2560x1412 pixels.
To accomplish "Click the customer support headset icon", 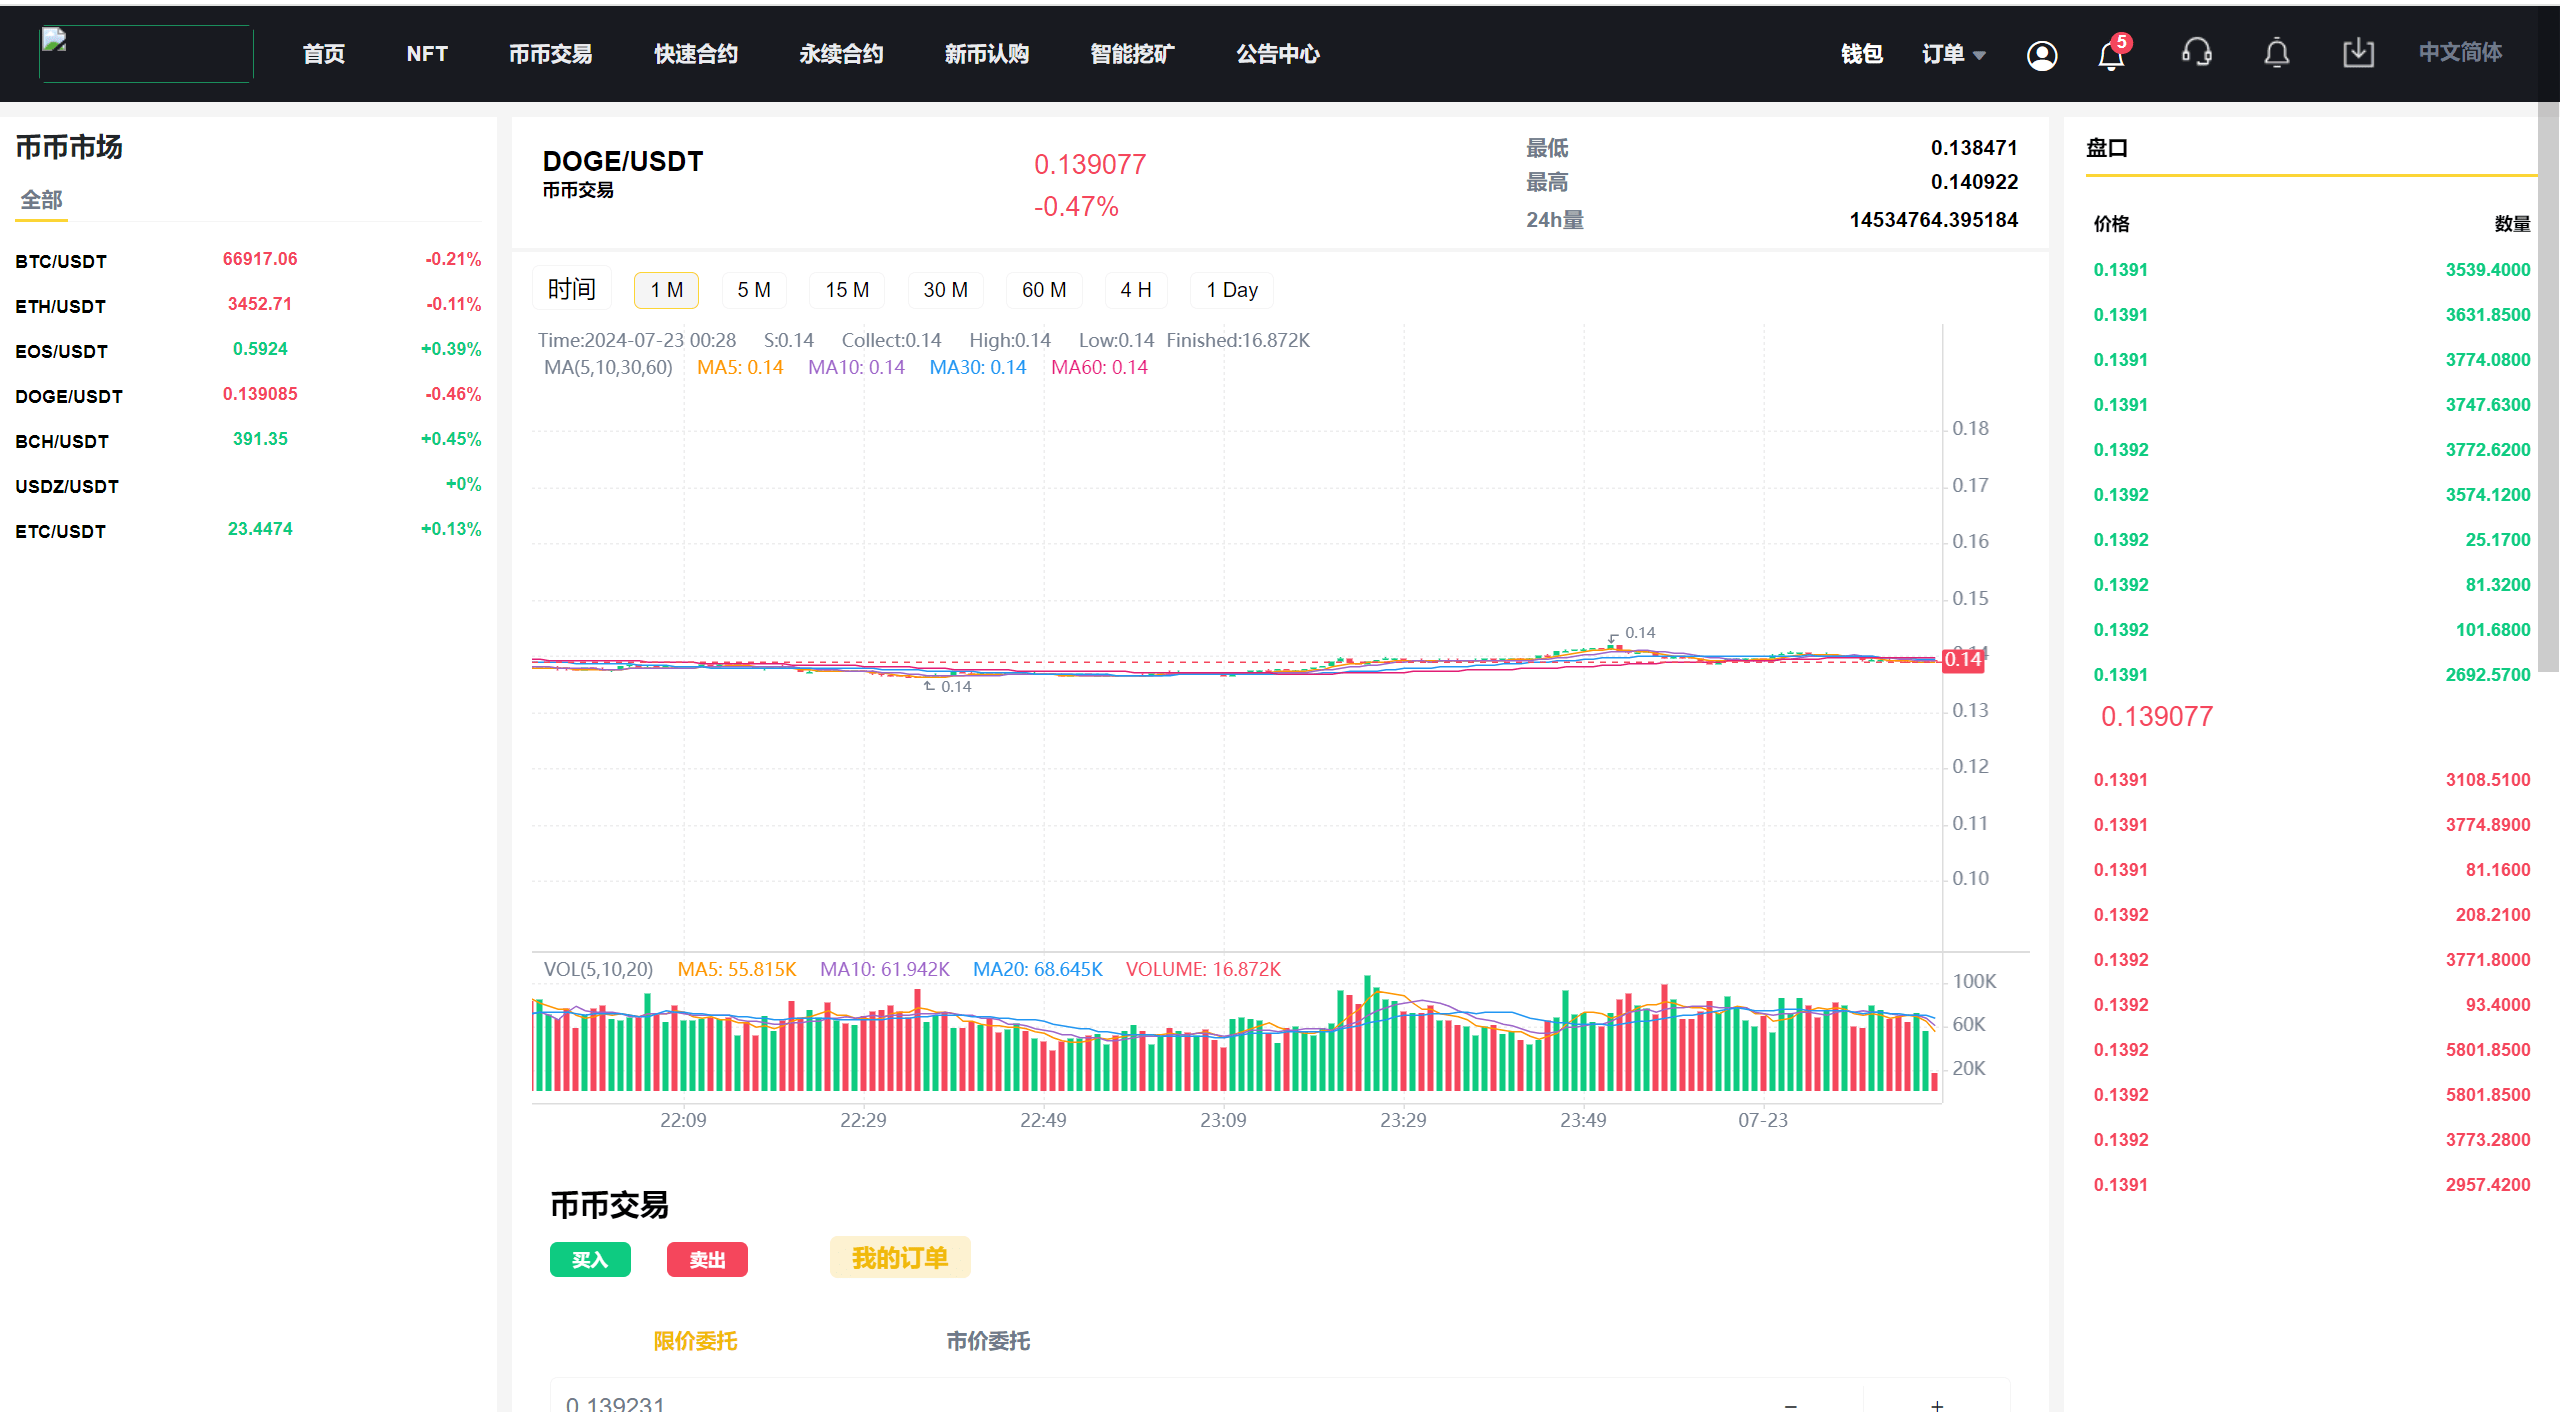I will tap(2196, 52).
